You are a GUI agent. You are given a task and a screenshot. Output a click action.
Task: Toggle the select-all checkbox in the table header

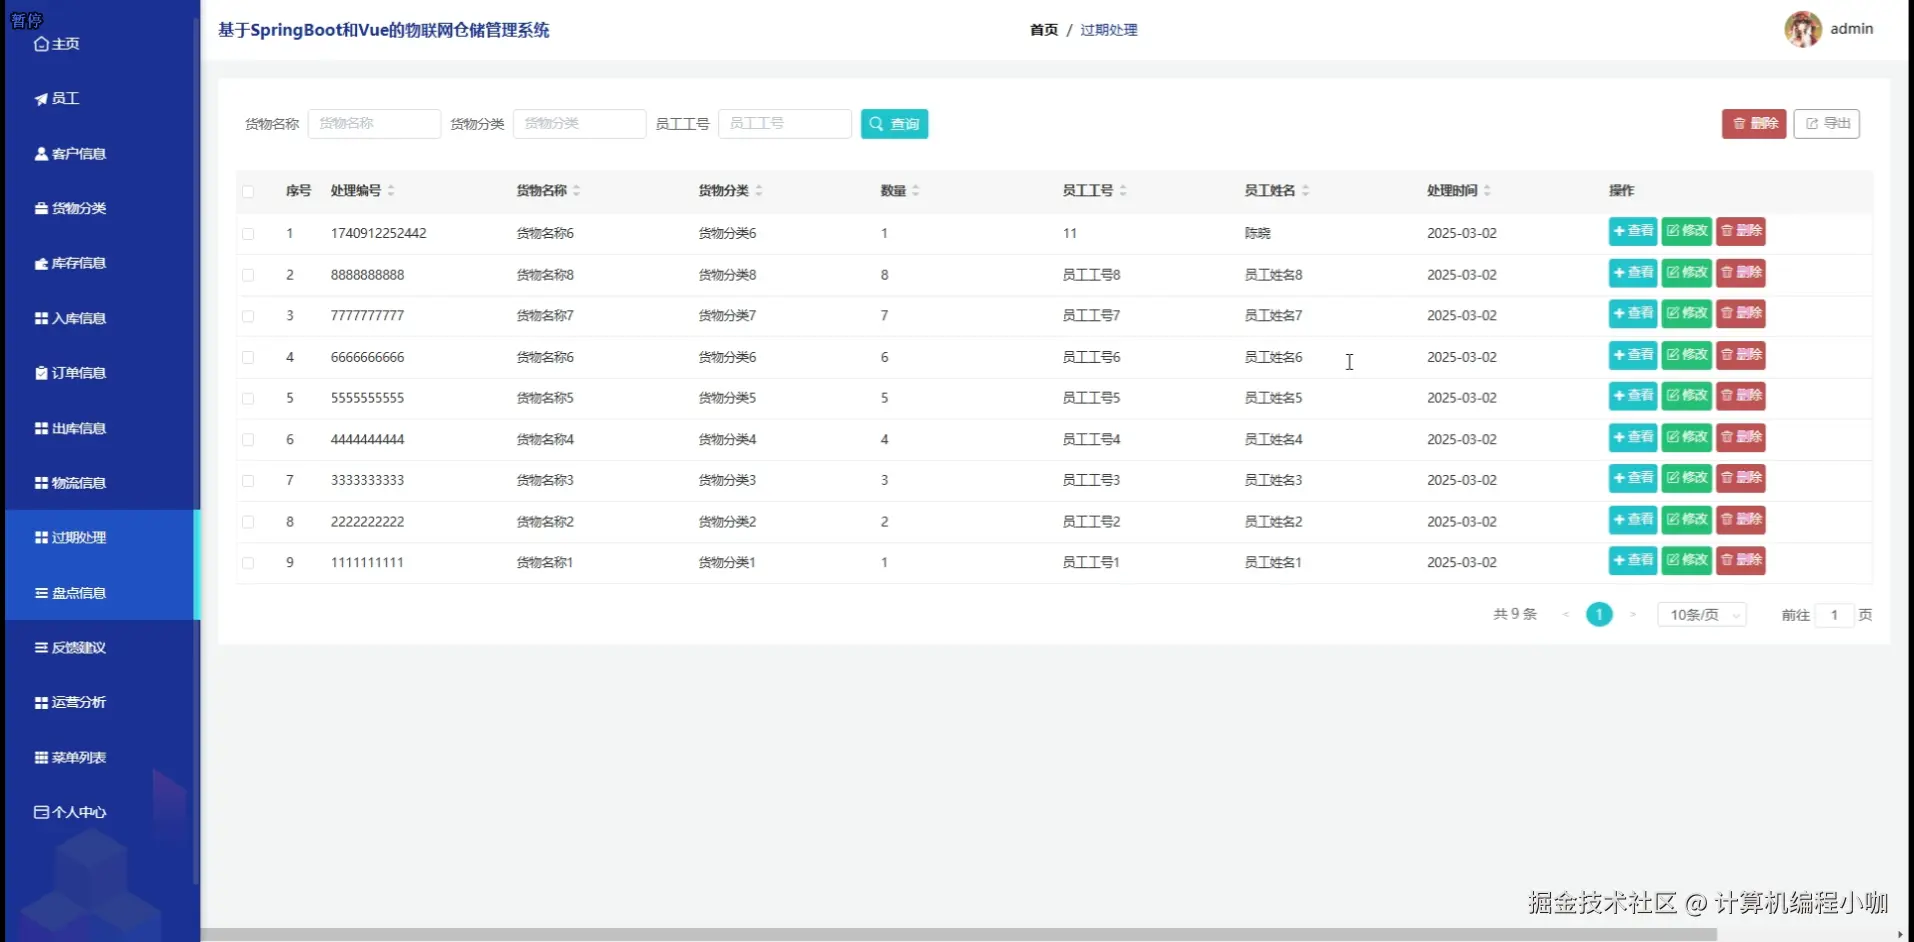tap(248, 192)
